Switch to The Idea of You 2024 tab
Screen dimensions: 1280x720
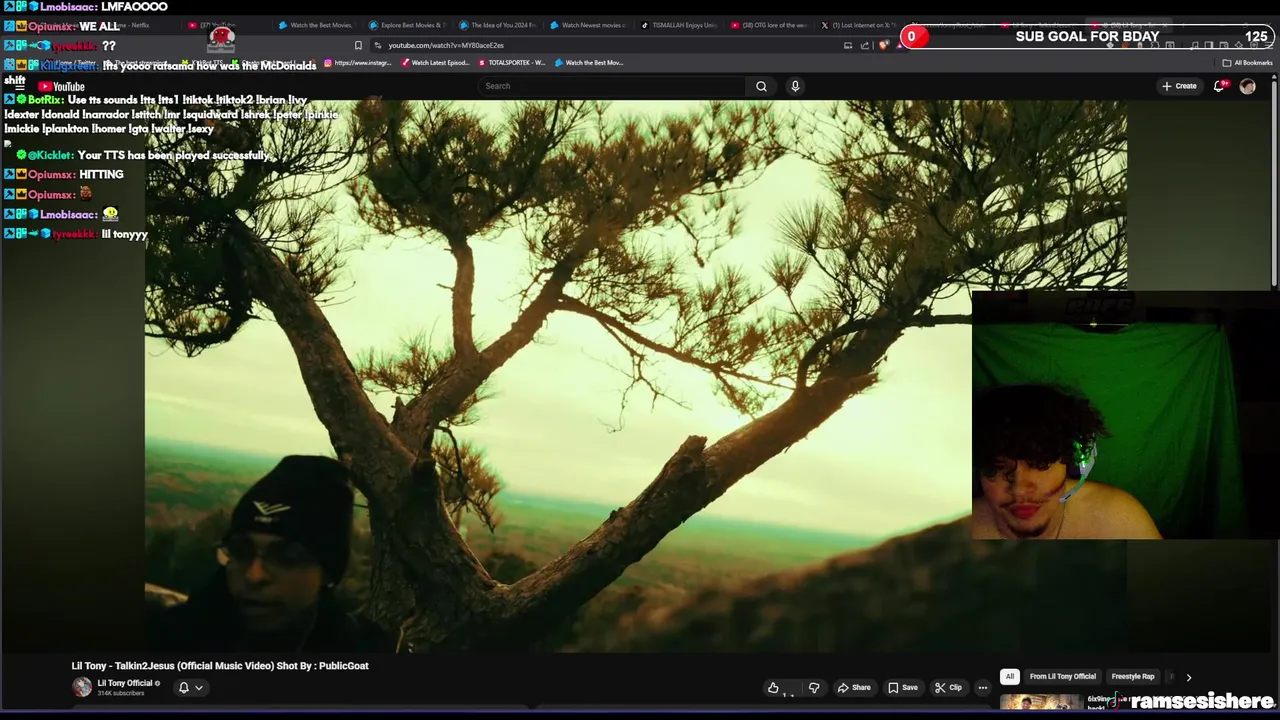497,25
